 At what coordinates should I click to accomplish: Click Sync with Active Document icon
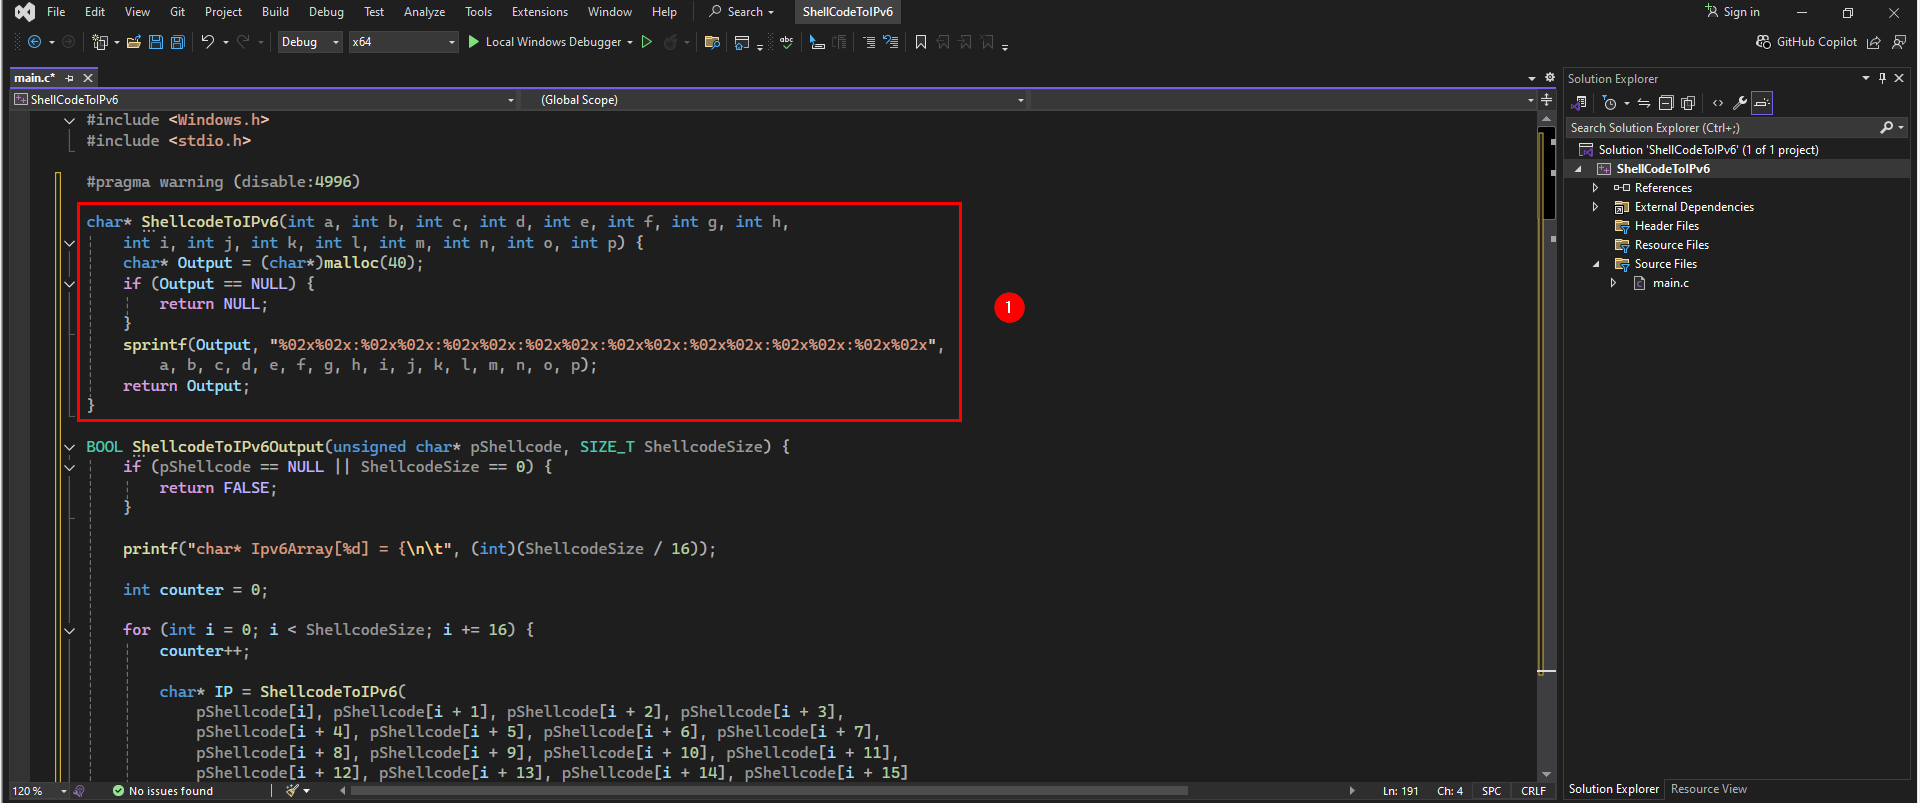coord(1644,103)
